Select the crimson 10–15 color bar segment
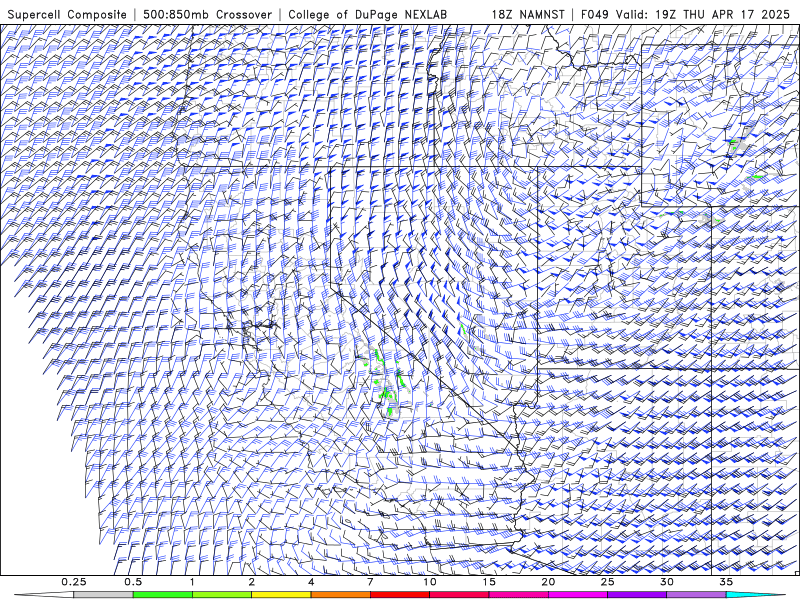 459,595
